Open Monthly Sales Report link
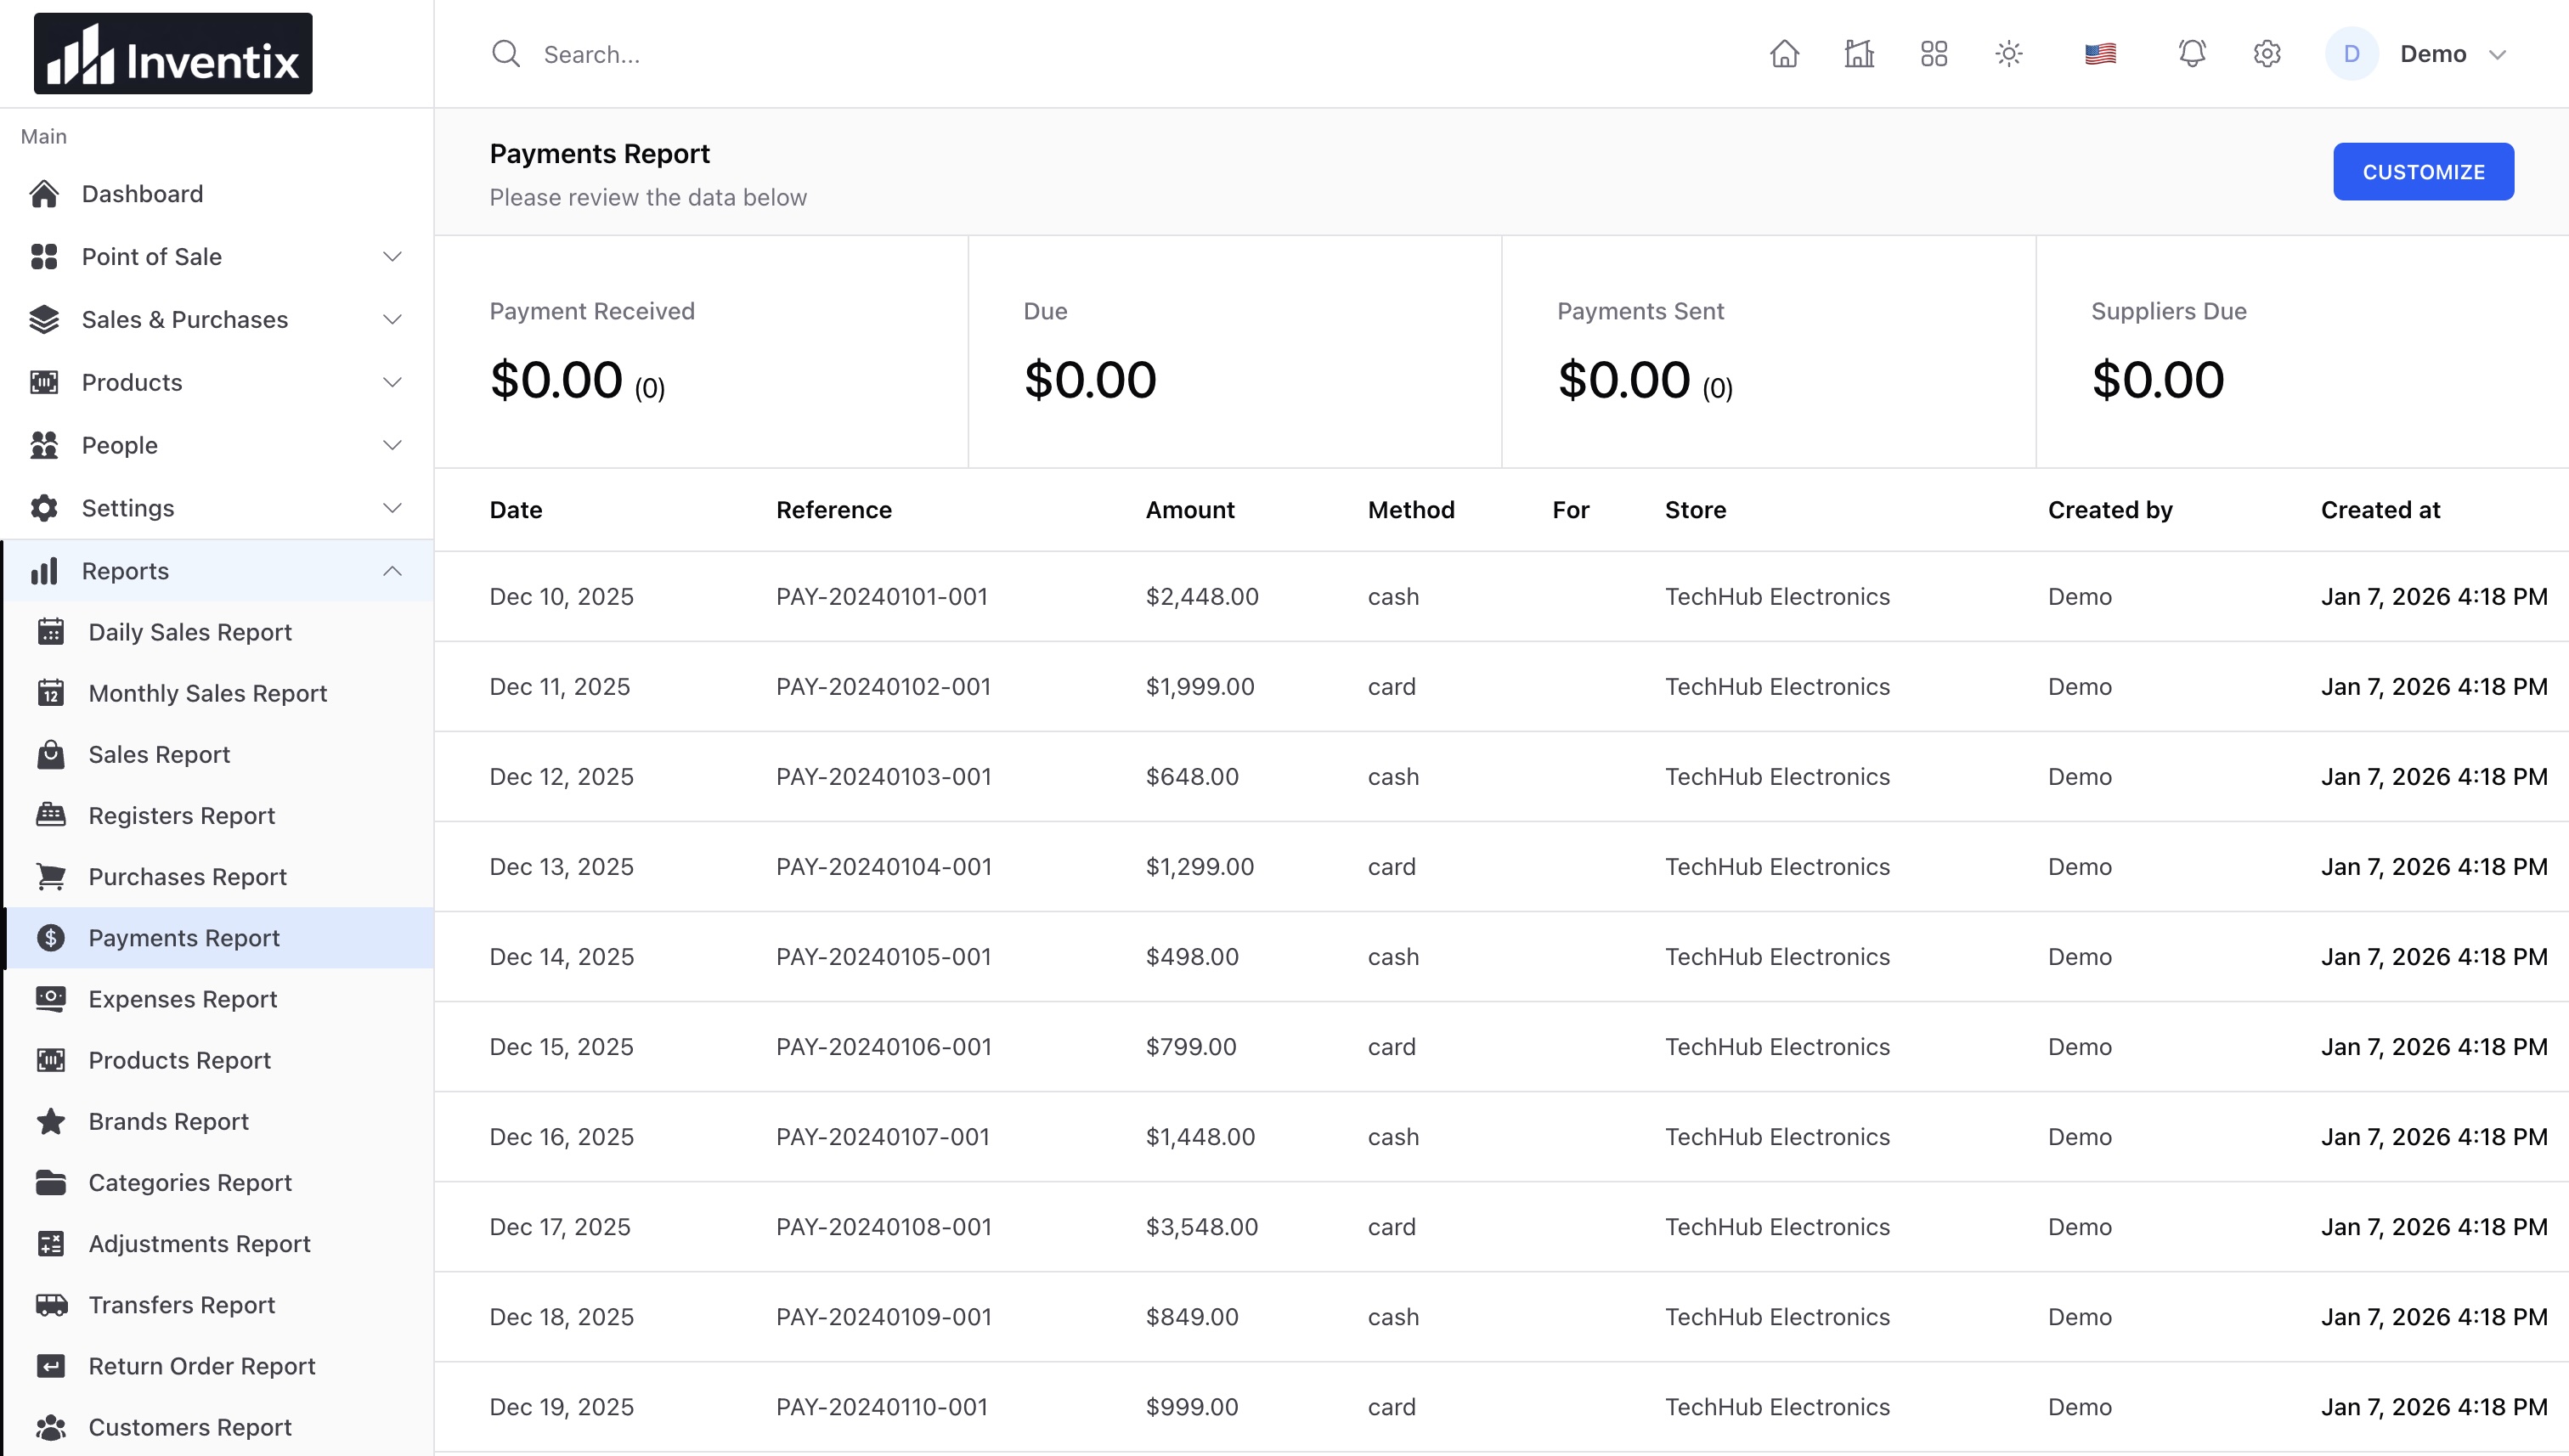Viewport: 2569px width, 1456px height. [x=207, y=693]
